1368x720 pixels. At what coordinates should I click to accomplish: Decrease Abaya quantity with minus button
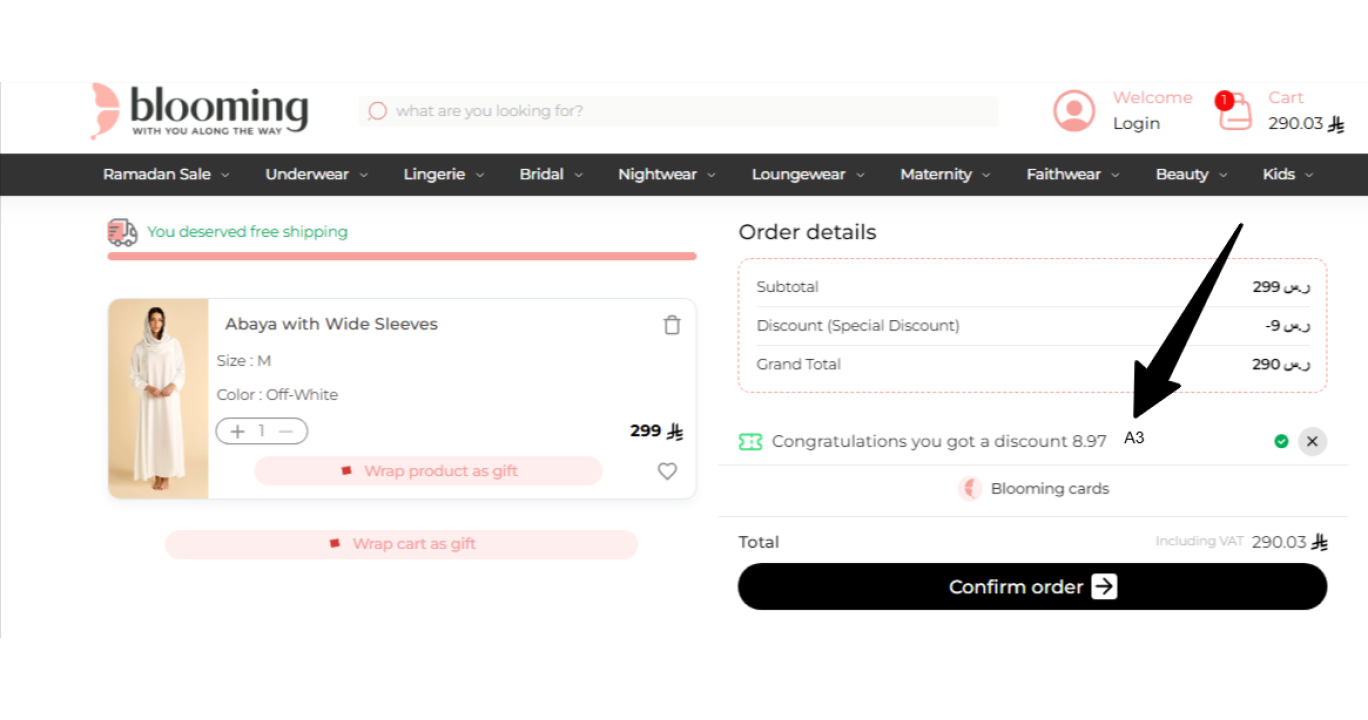[286, 431]
